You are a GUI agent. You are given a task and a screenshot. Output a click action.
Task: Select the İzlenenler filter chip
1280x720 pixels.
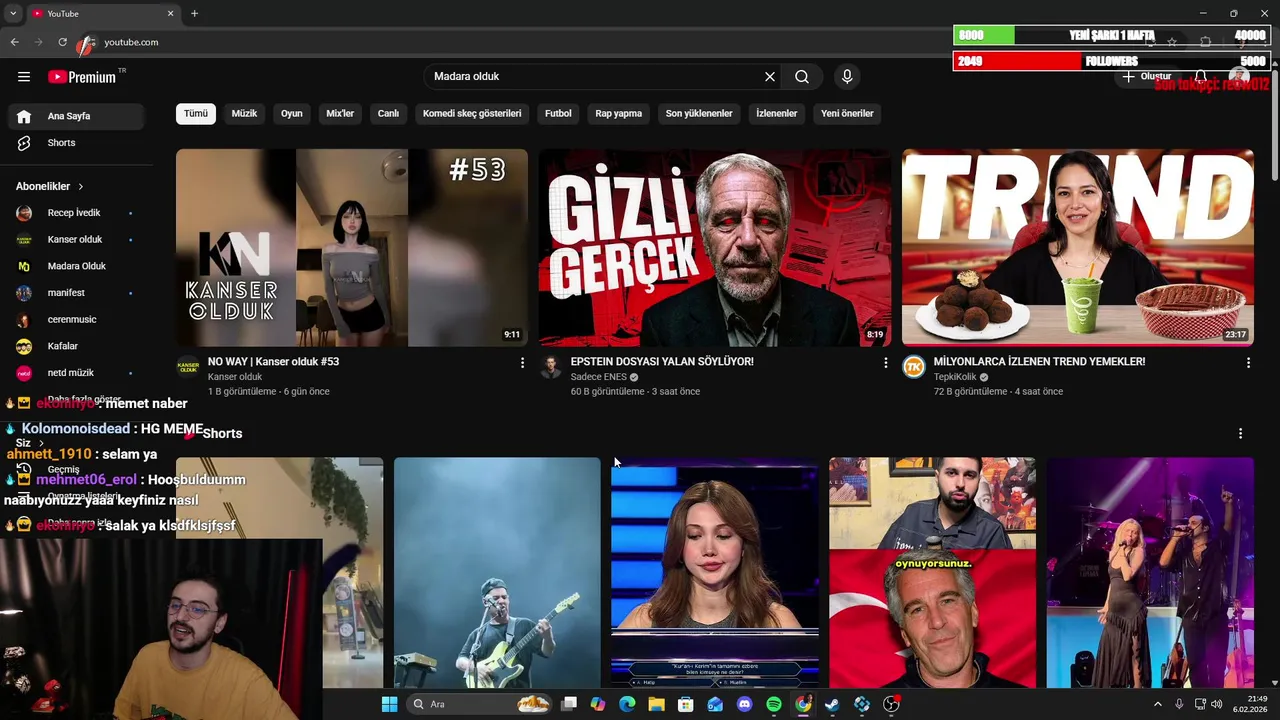777,113
